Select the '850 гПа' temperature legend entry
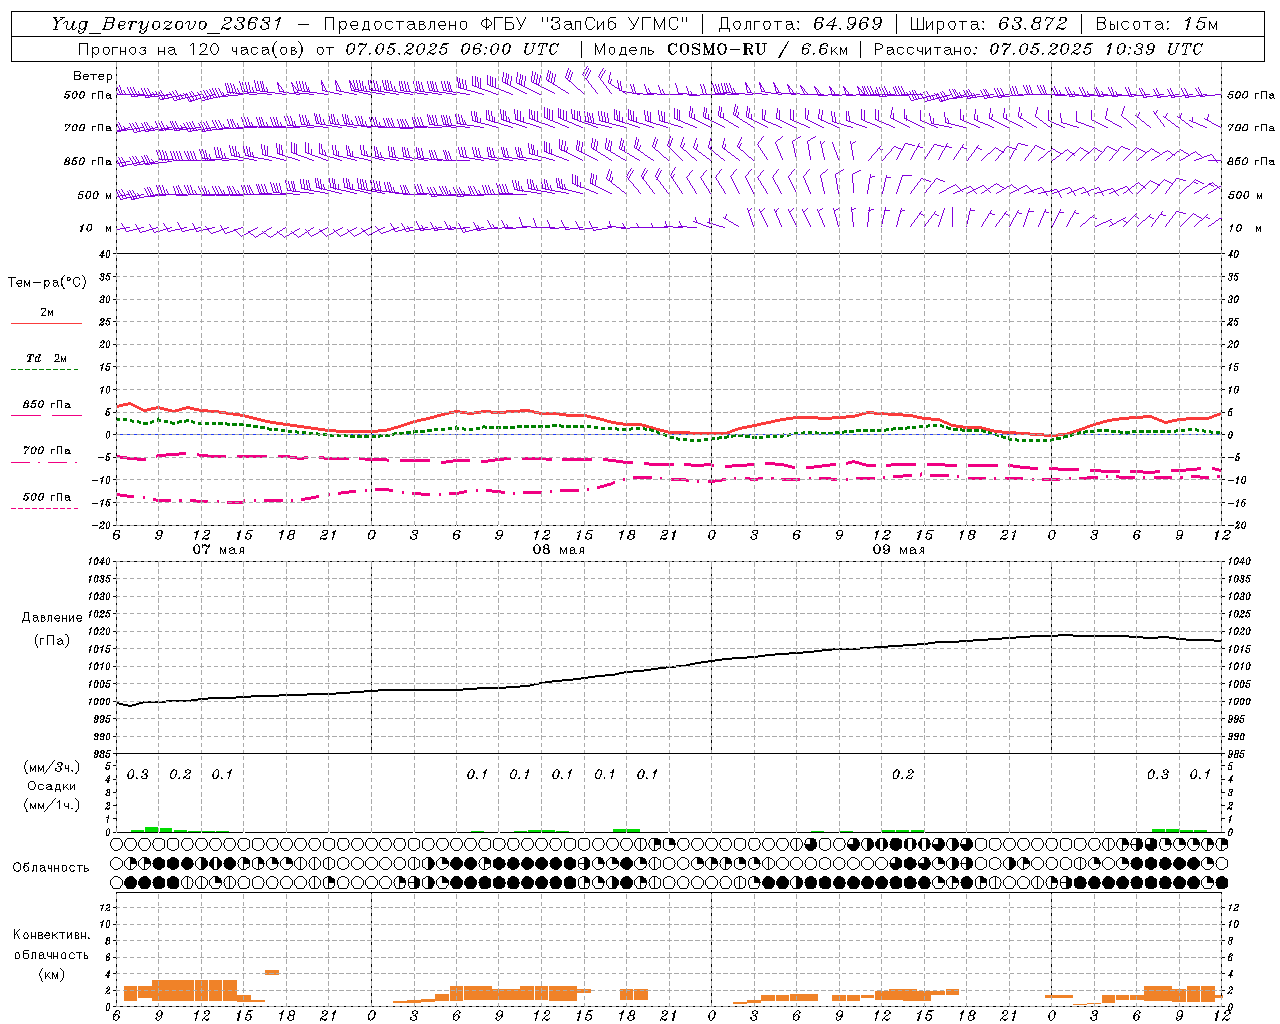 coord(47,405)
